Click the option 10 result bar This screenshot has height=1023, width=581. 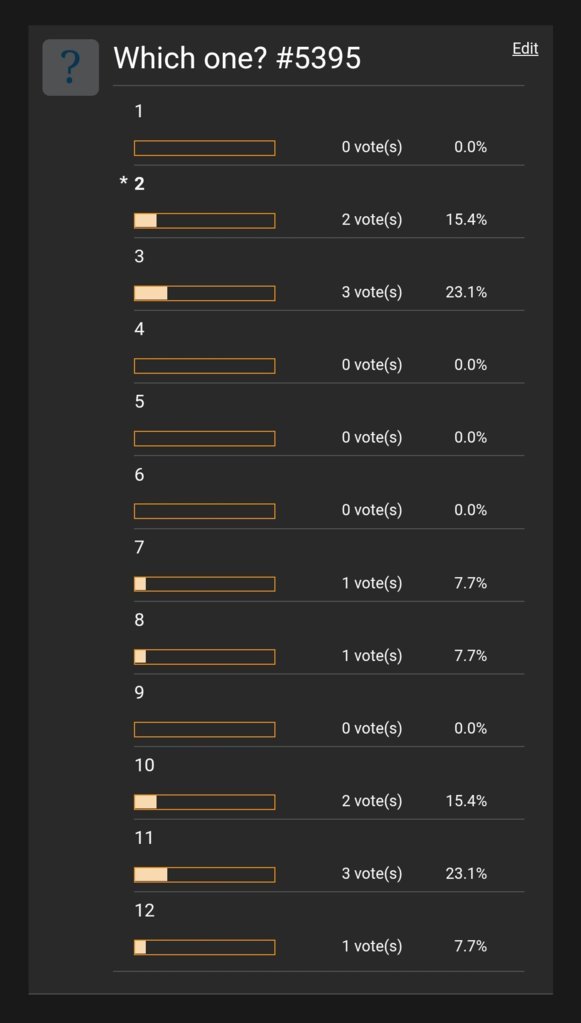point(205,802)
